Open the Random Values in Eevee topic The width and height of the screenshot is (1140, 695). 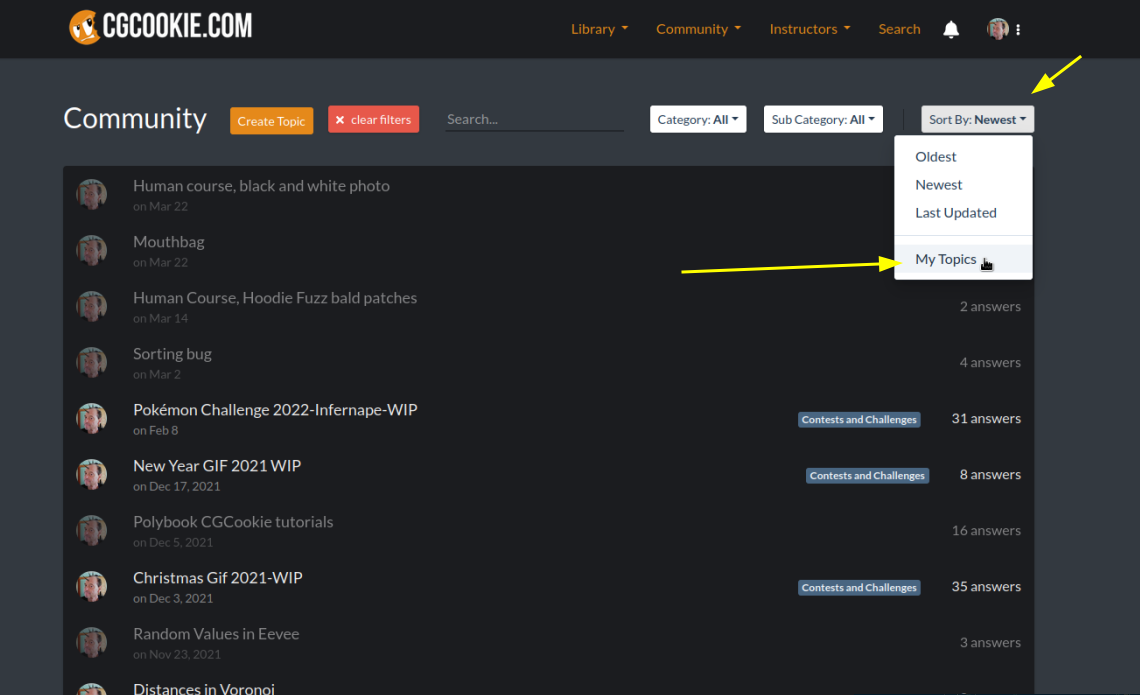[216, 633]
